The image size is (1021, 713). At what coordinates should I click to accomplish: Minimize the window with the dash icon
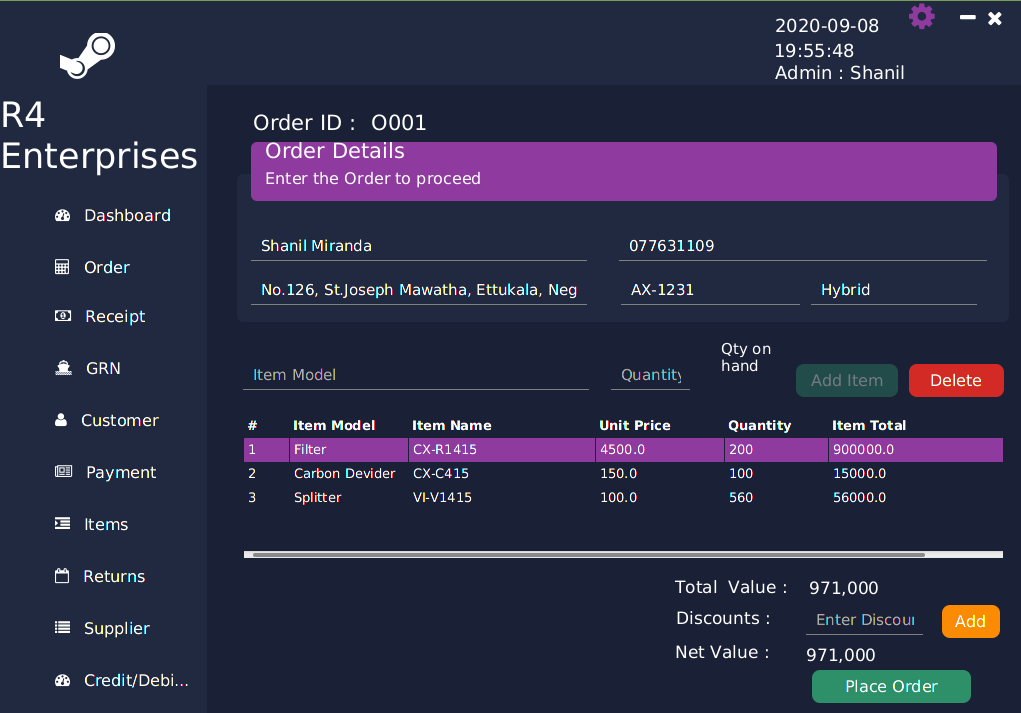click(x=968, y=18)
